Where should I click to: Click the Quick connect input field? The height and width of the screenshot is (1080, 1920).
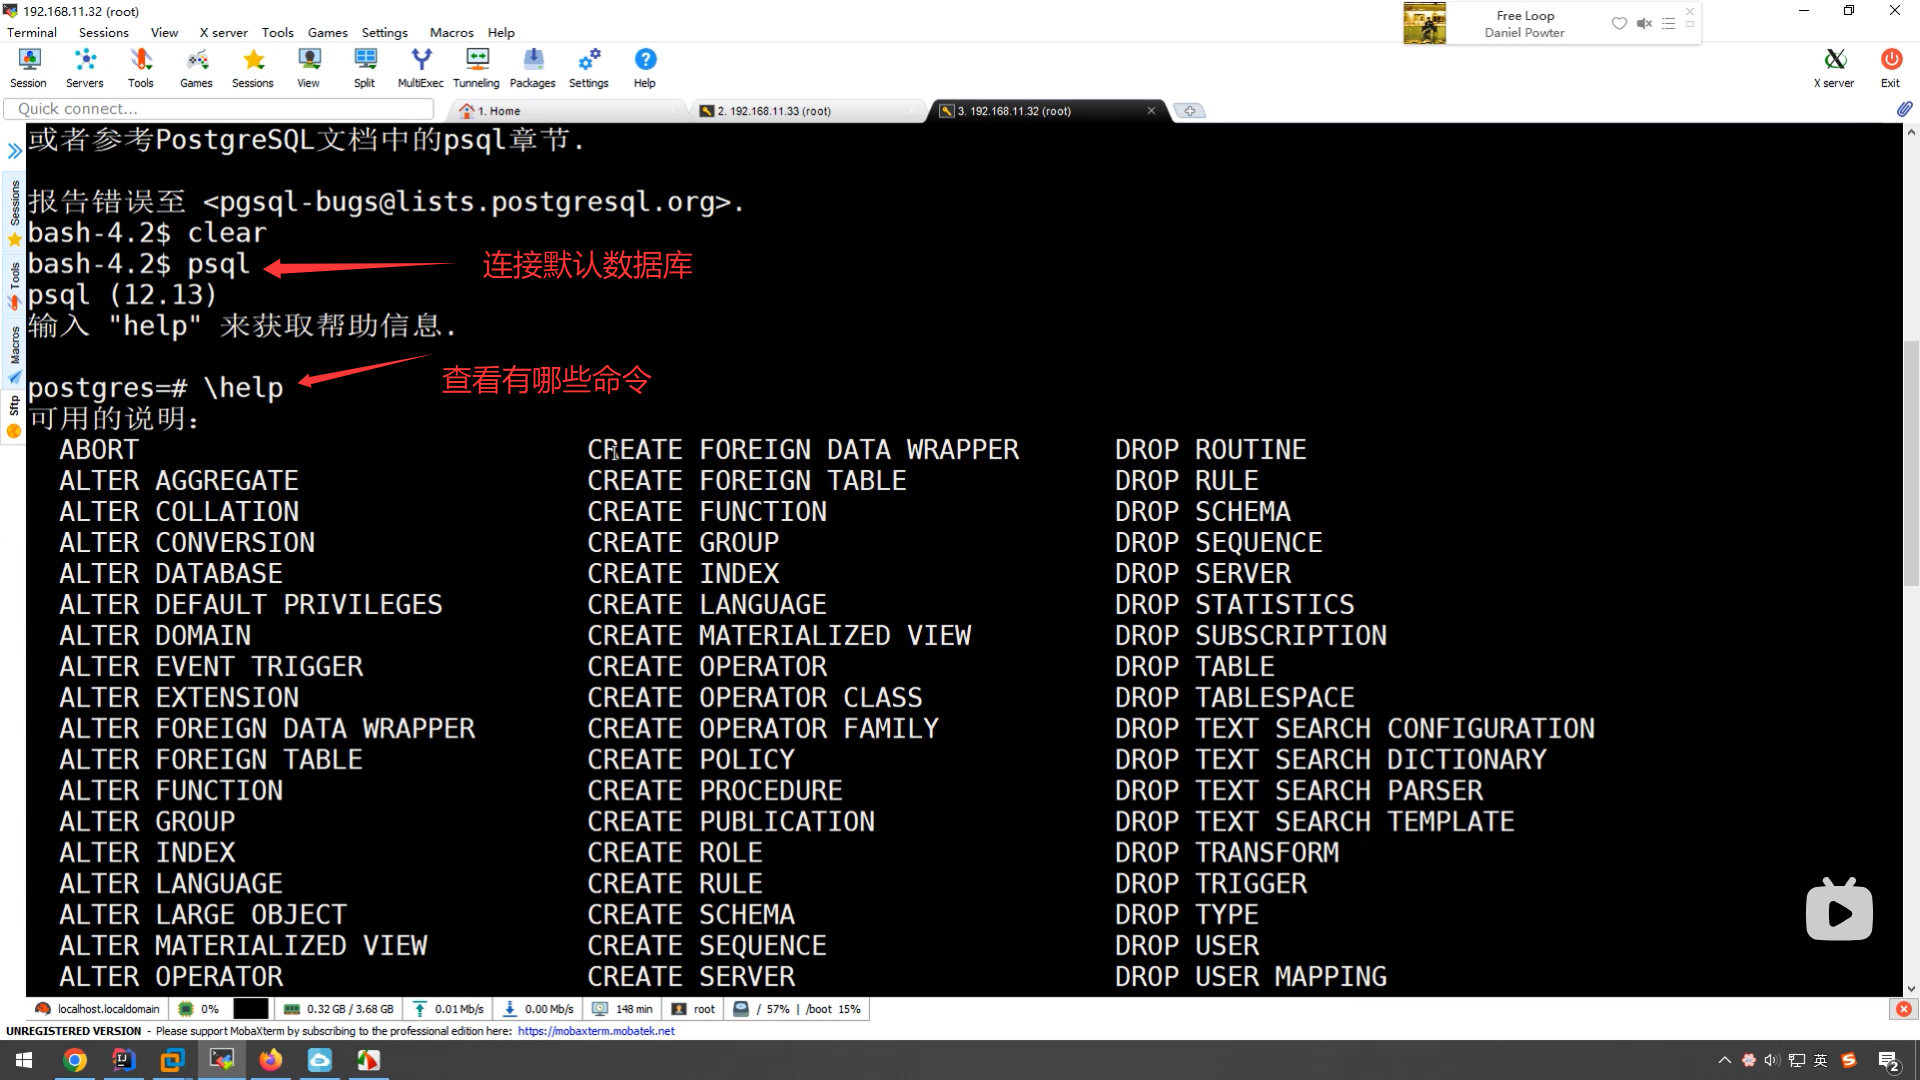220,109
